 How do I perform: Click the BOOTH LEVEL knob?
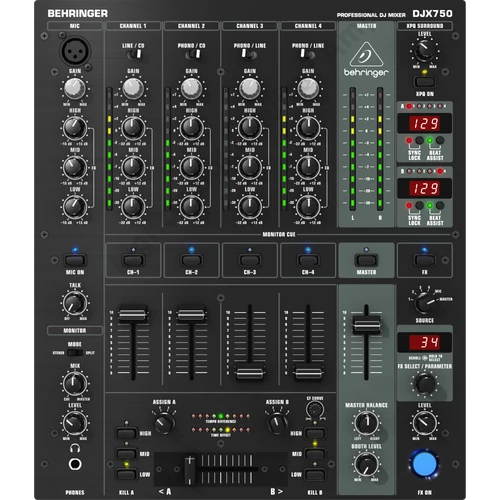366,464
